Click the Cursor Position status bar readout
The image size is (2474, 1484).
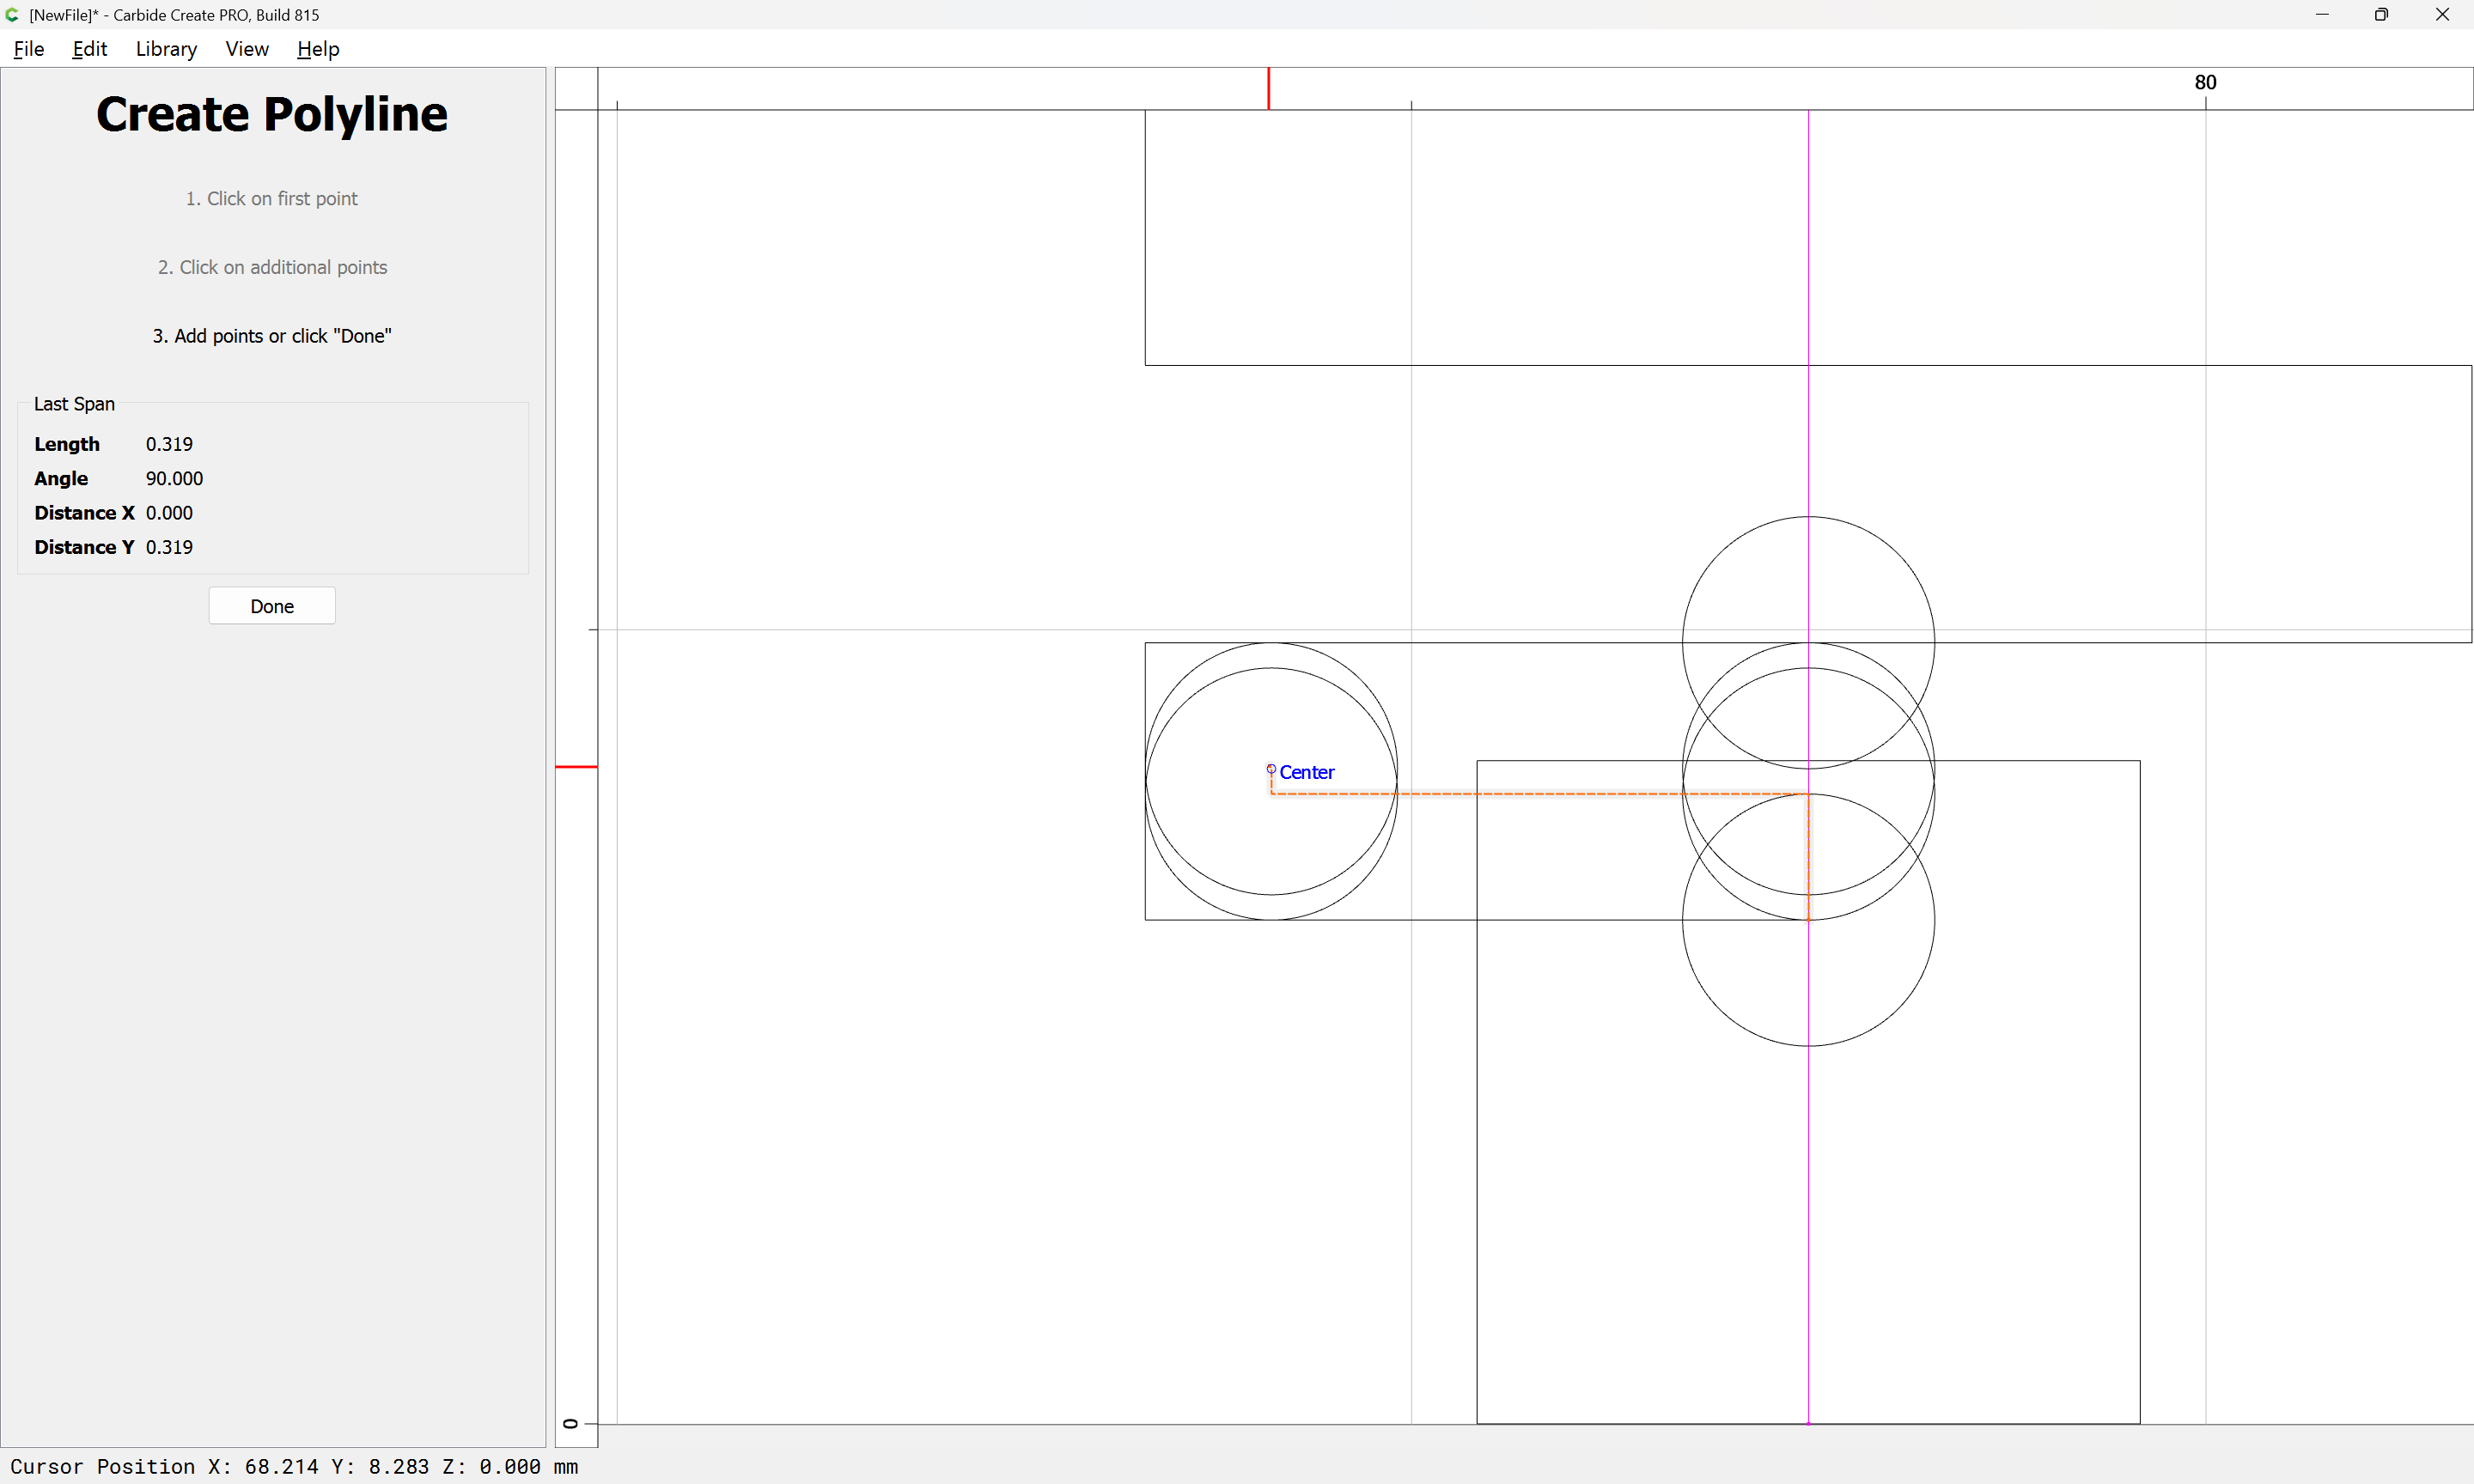[x=294, y=1466]
